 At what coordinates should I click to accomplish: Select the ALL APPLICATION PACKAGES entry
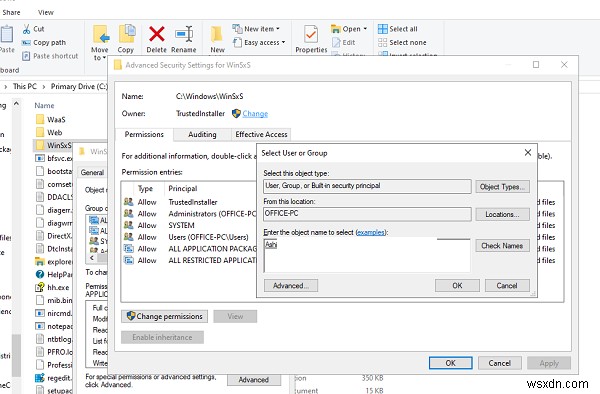[x=189, y=249]
